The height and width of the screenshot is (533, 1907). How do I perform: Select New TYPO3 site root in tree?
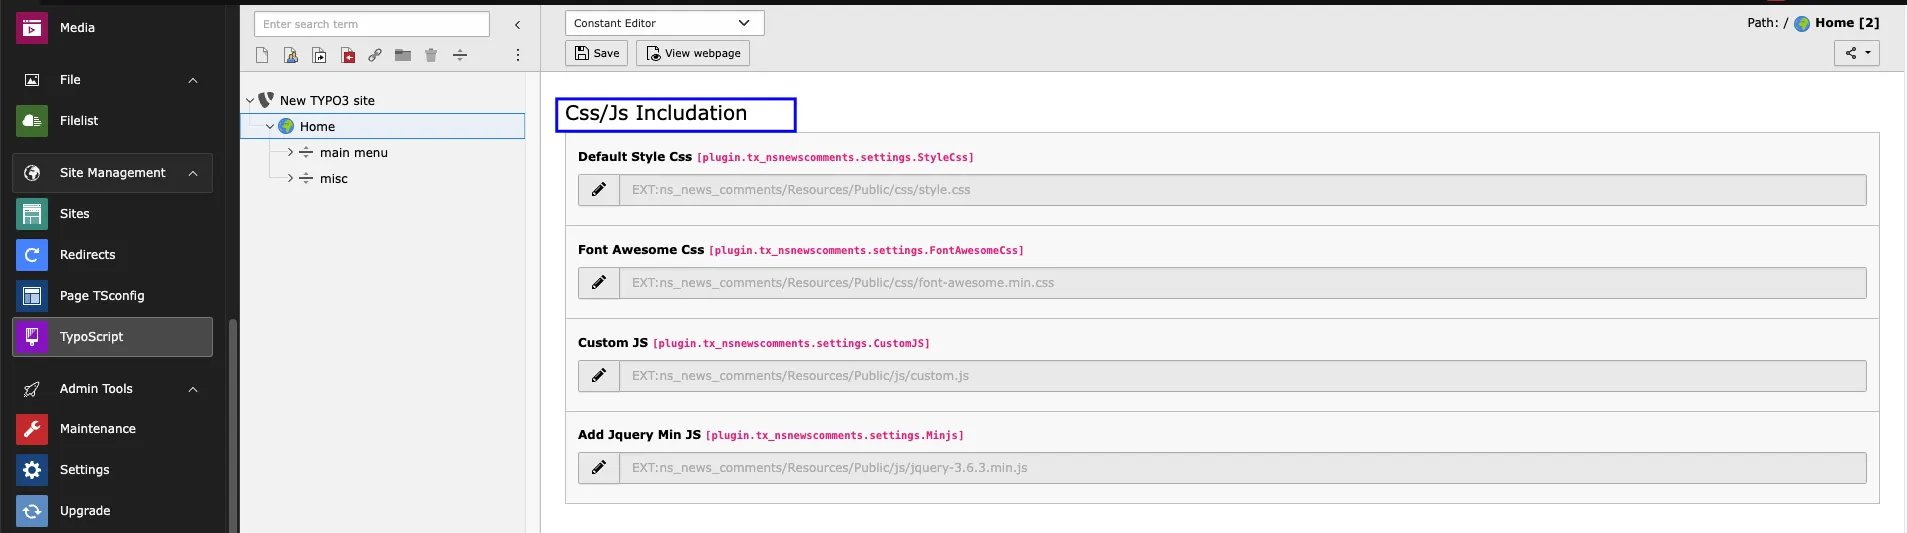pos(327,101)
